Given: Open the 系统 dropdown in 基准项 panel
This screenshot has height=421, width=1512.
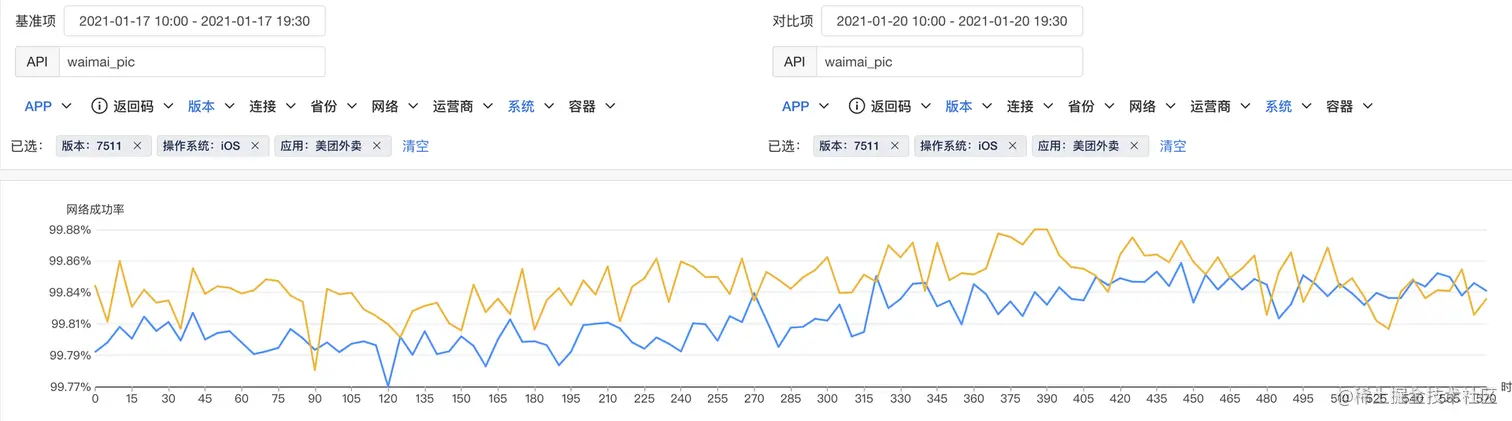Looking at the screenshot, I should coord(531,106).
